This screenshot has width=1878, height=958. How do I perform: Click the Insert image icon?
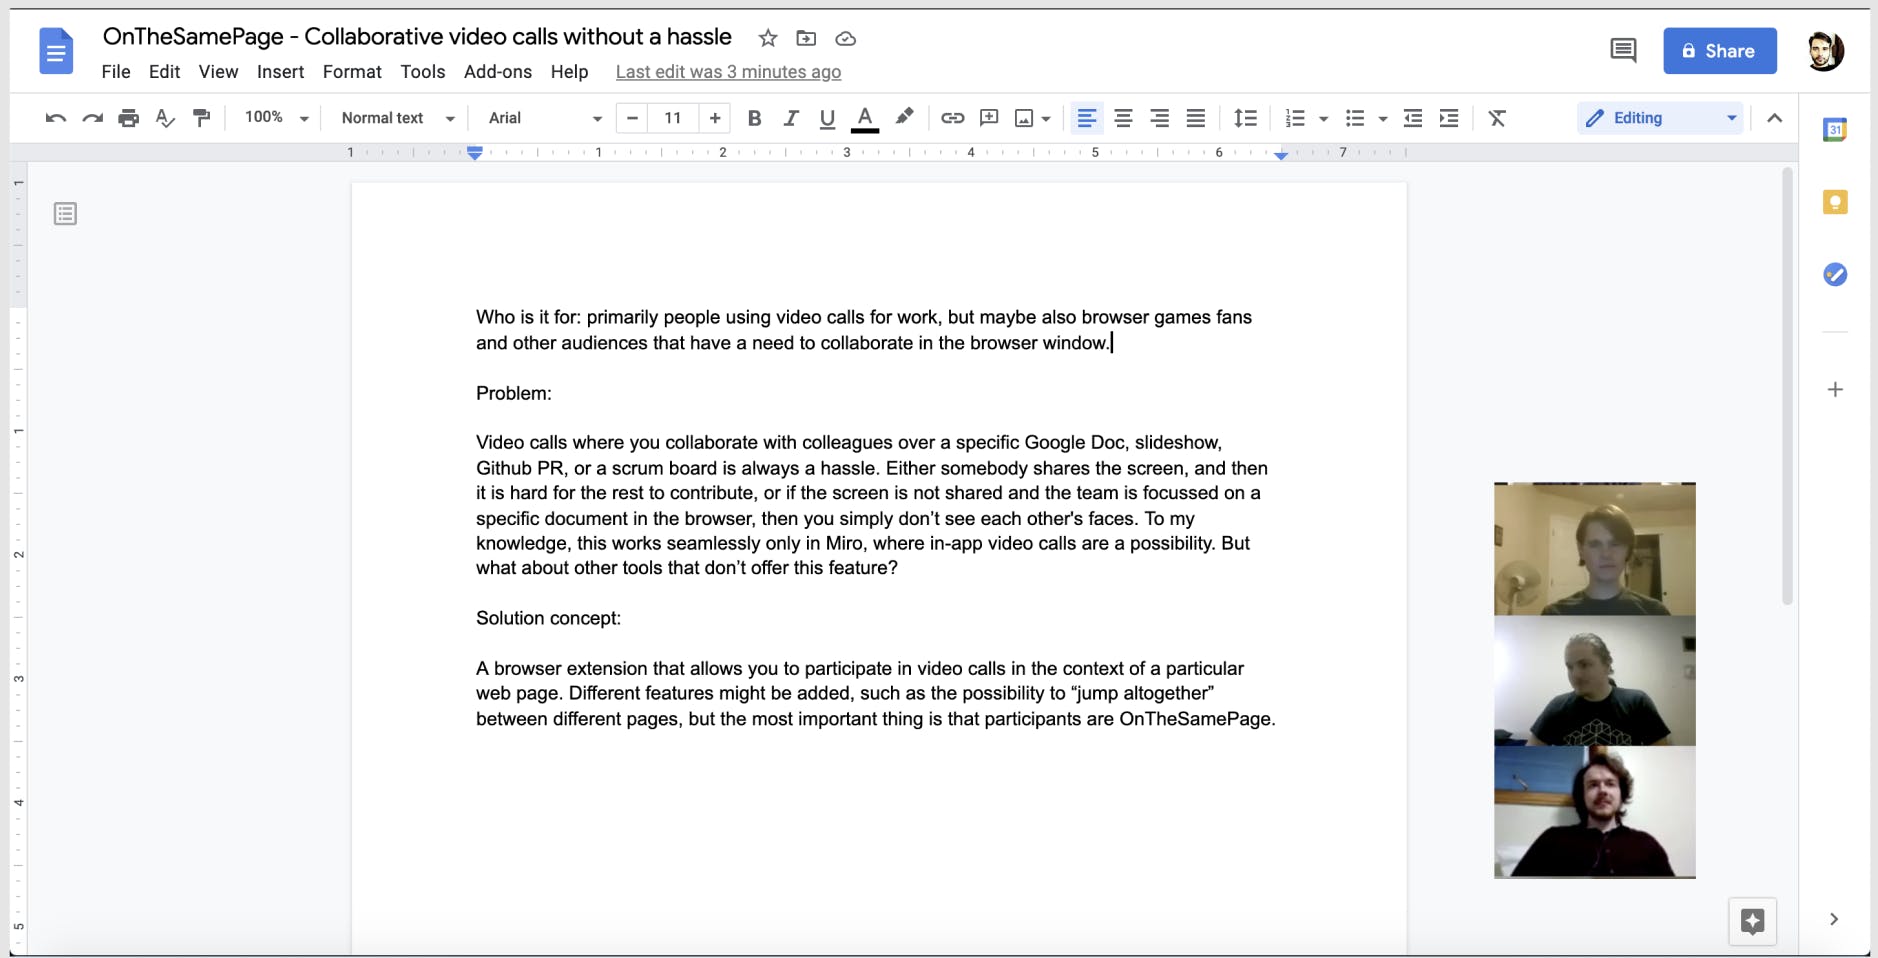pos(1024,118)
